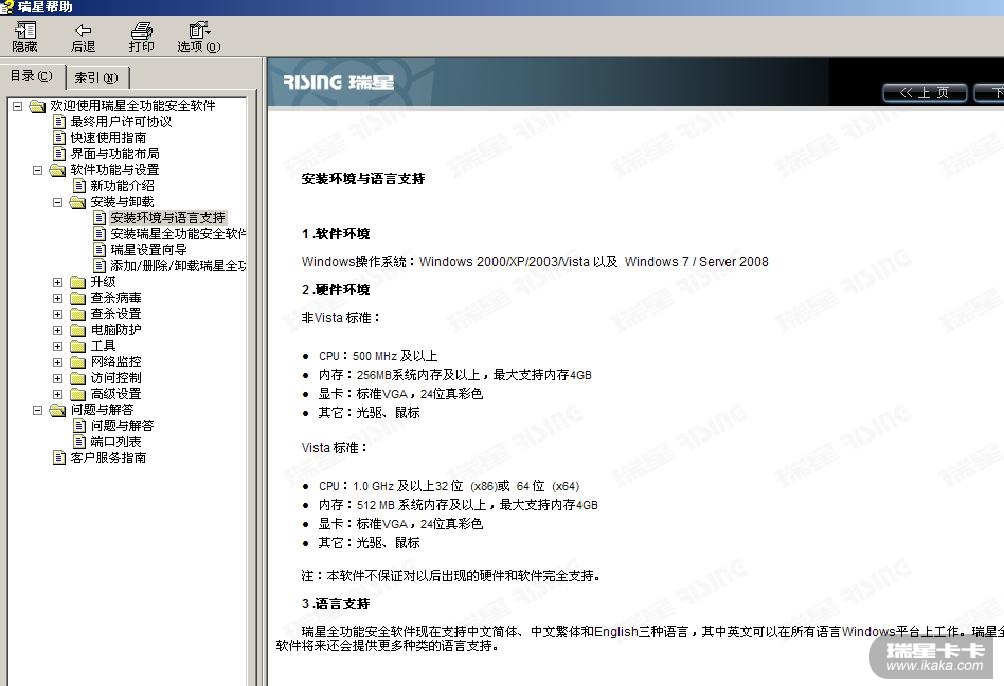Image resolution: width=1004 pixels, height=686 pixels.
Task: Click the page icon beside 新功能介绍
Action: [x=79, y=186]
